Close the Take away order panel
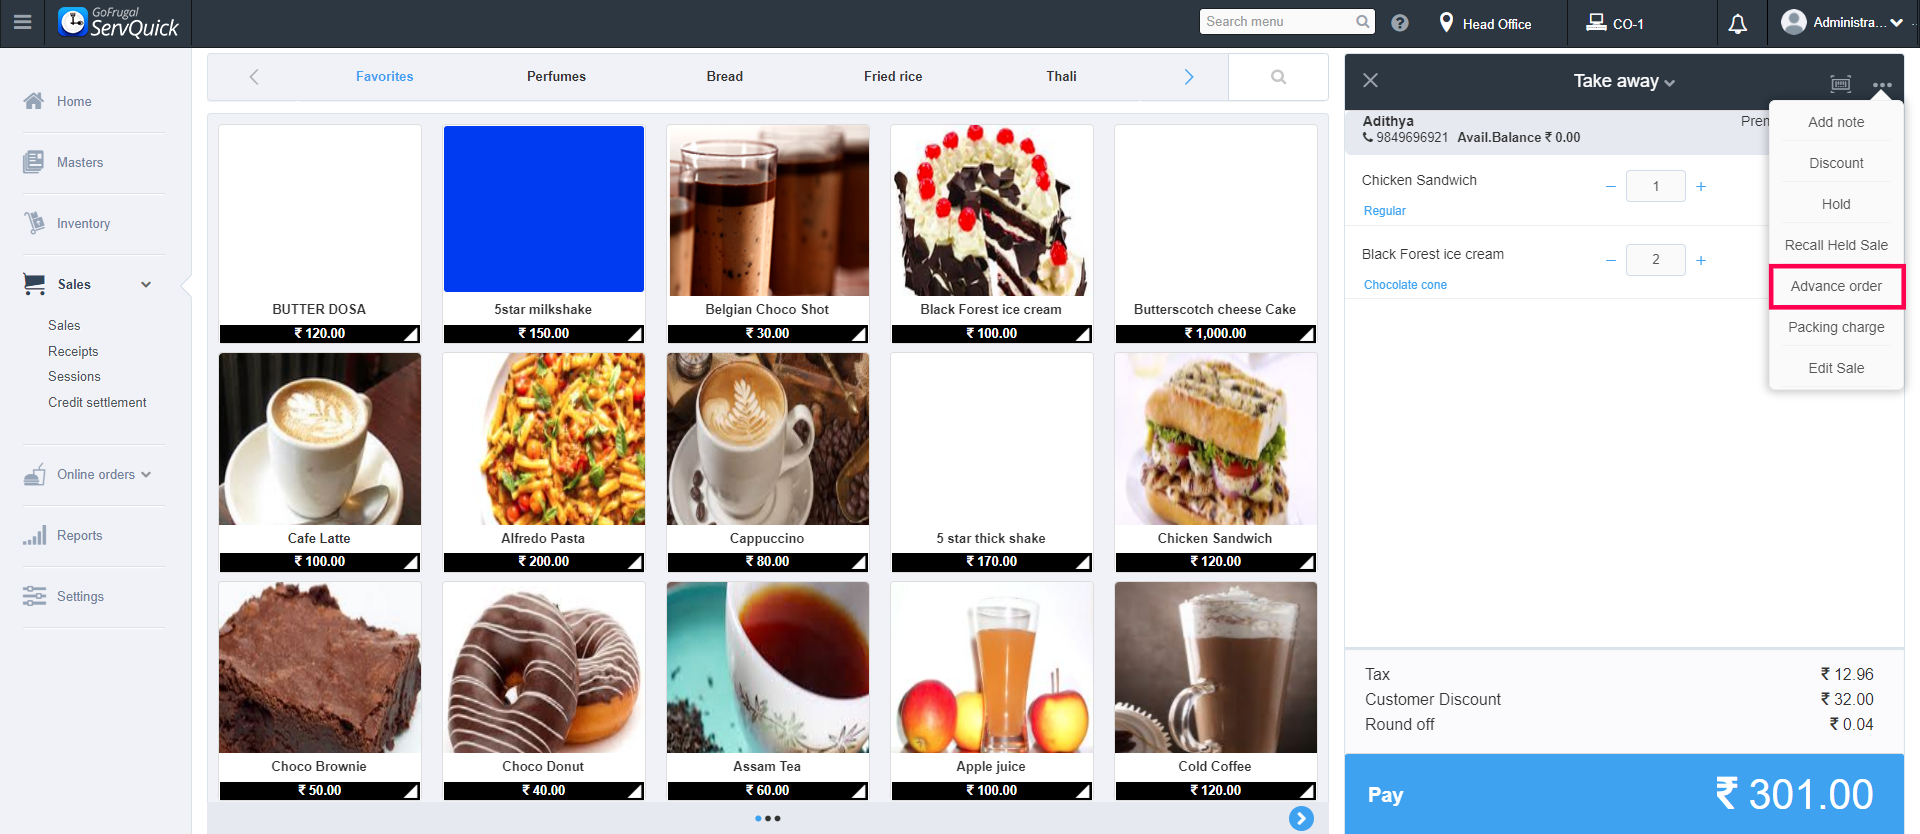This screenshot has width=1920, height=834. coord(1370,80)
